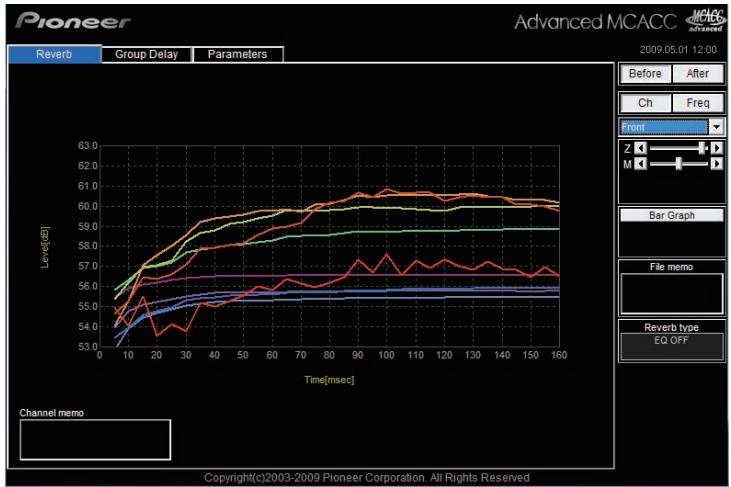Expand the Front channel dropdown arrow
The image size is (731, 487).
[717, 127]
